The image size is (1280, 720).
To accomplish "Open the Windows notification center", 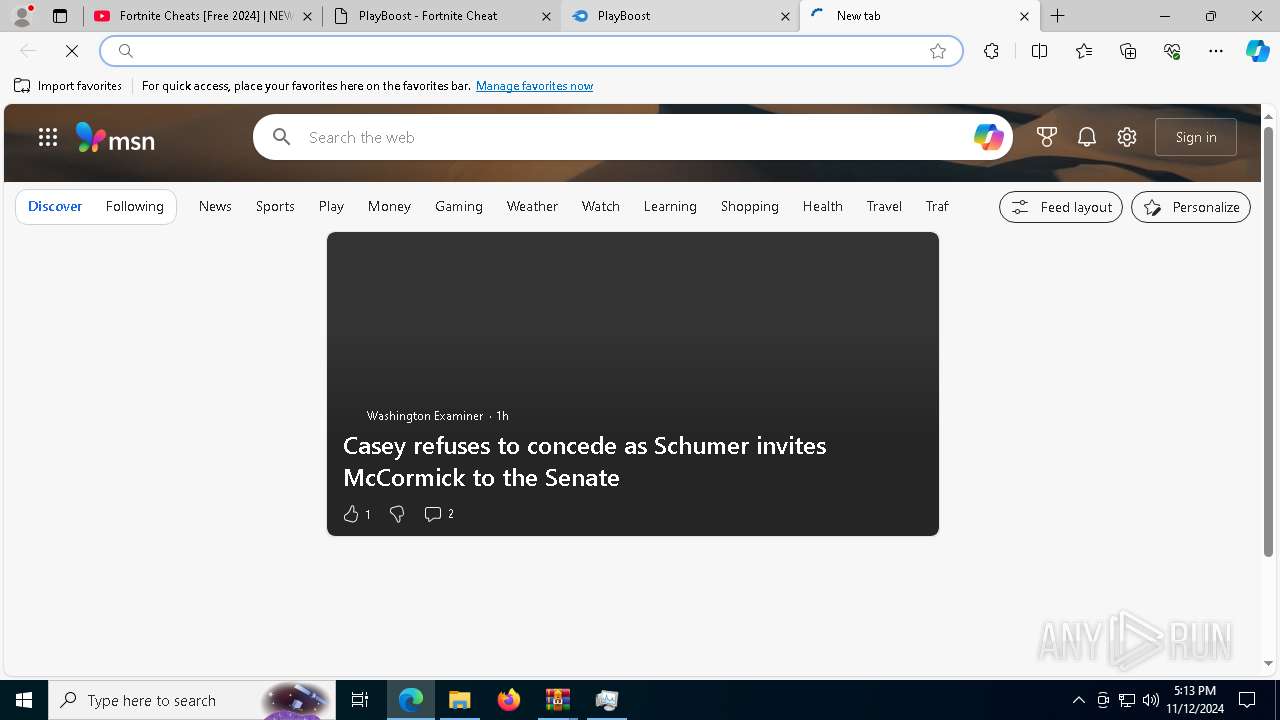I will coord(1247,700).
